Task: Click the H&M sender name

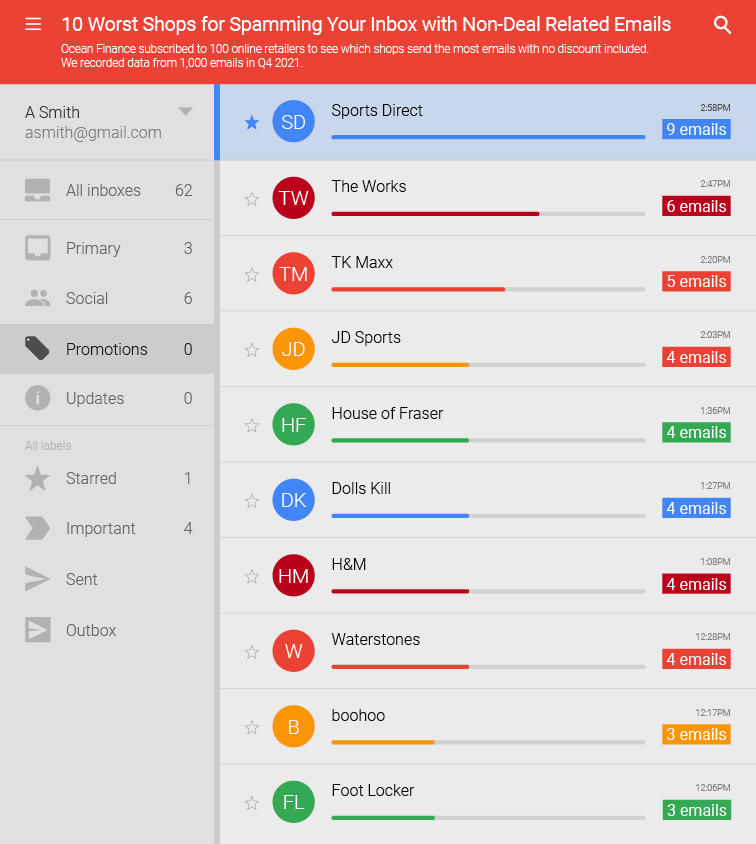Action: [349, 564]
